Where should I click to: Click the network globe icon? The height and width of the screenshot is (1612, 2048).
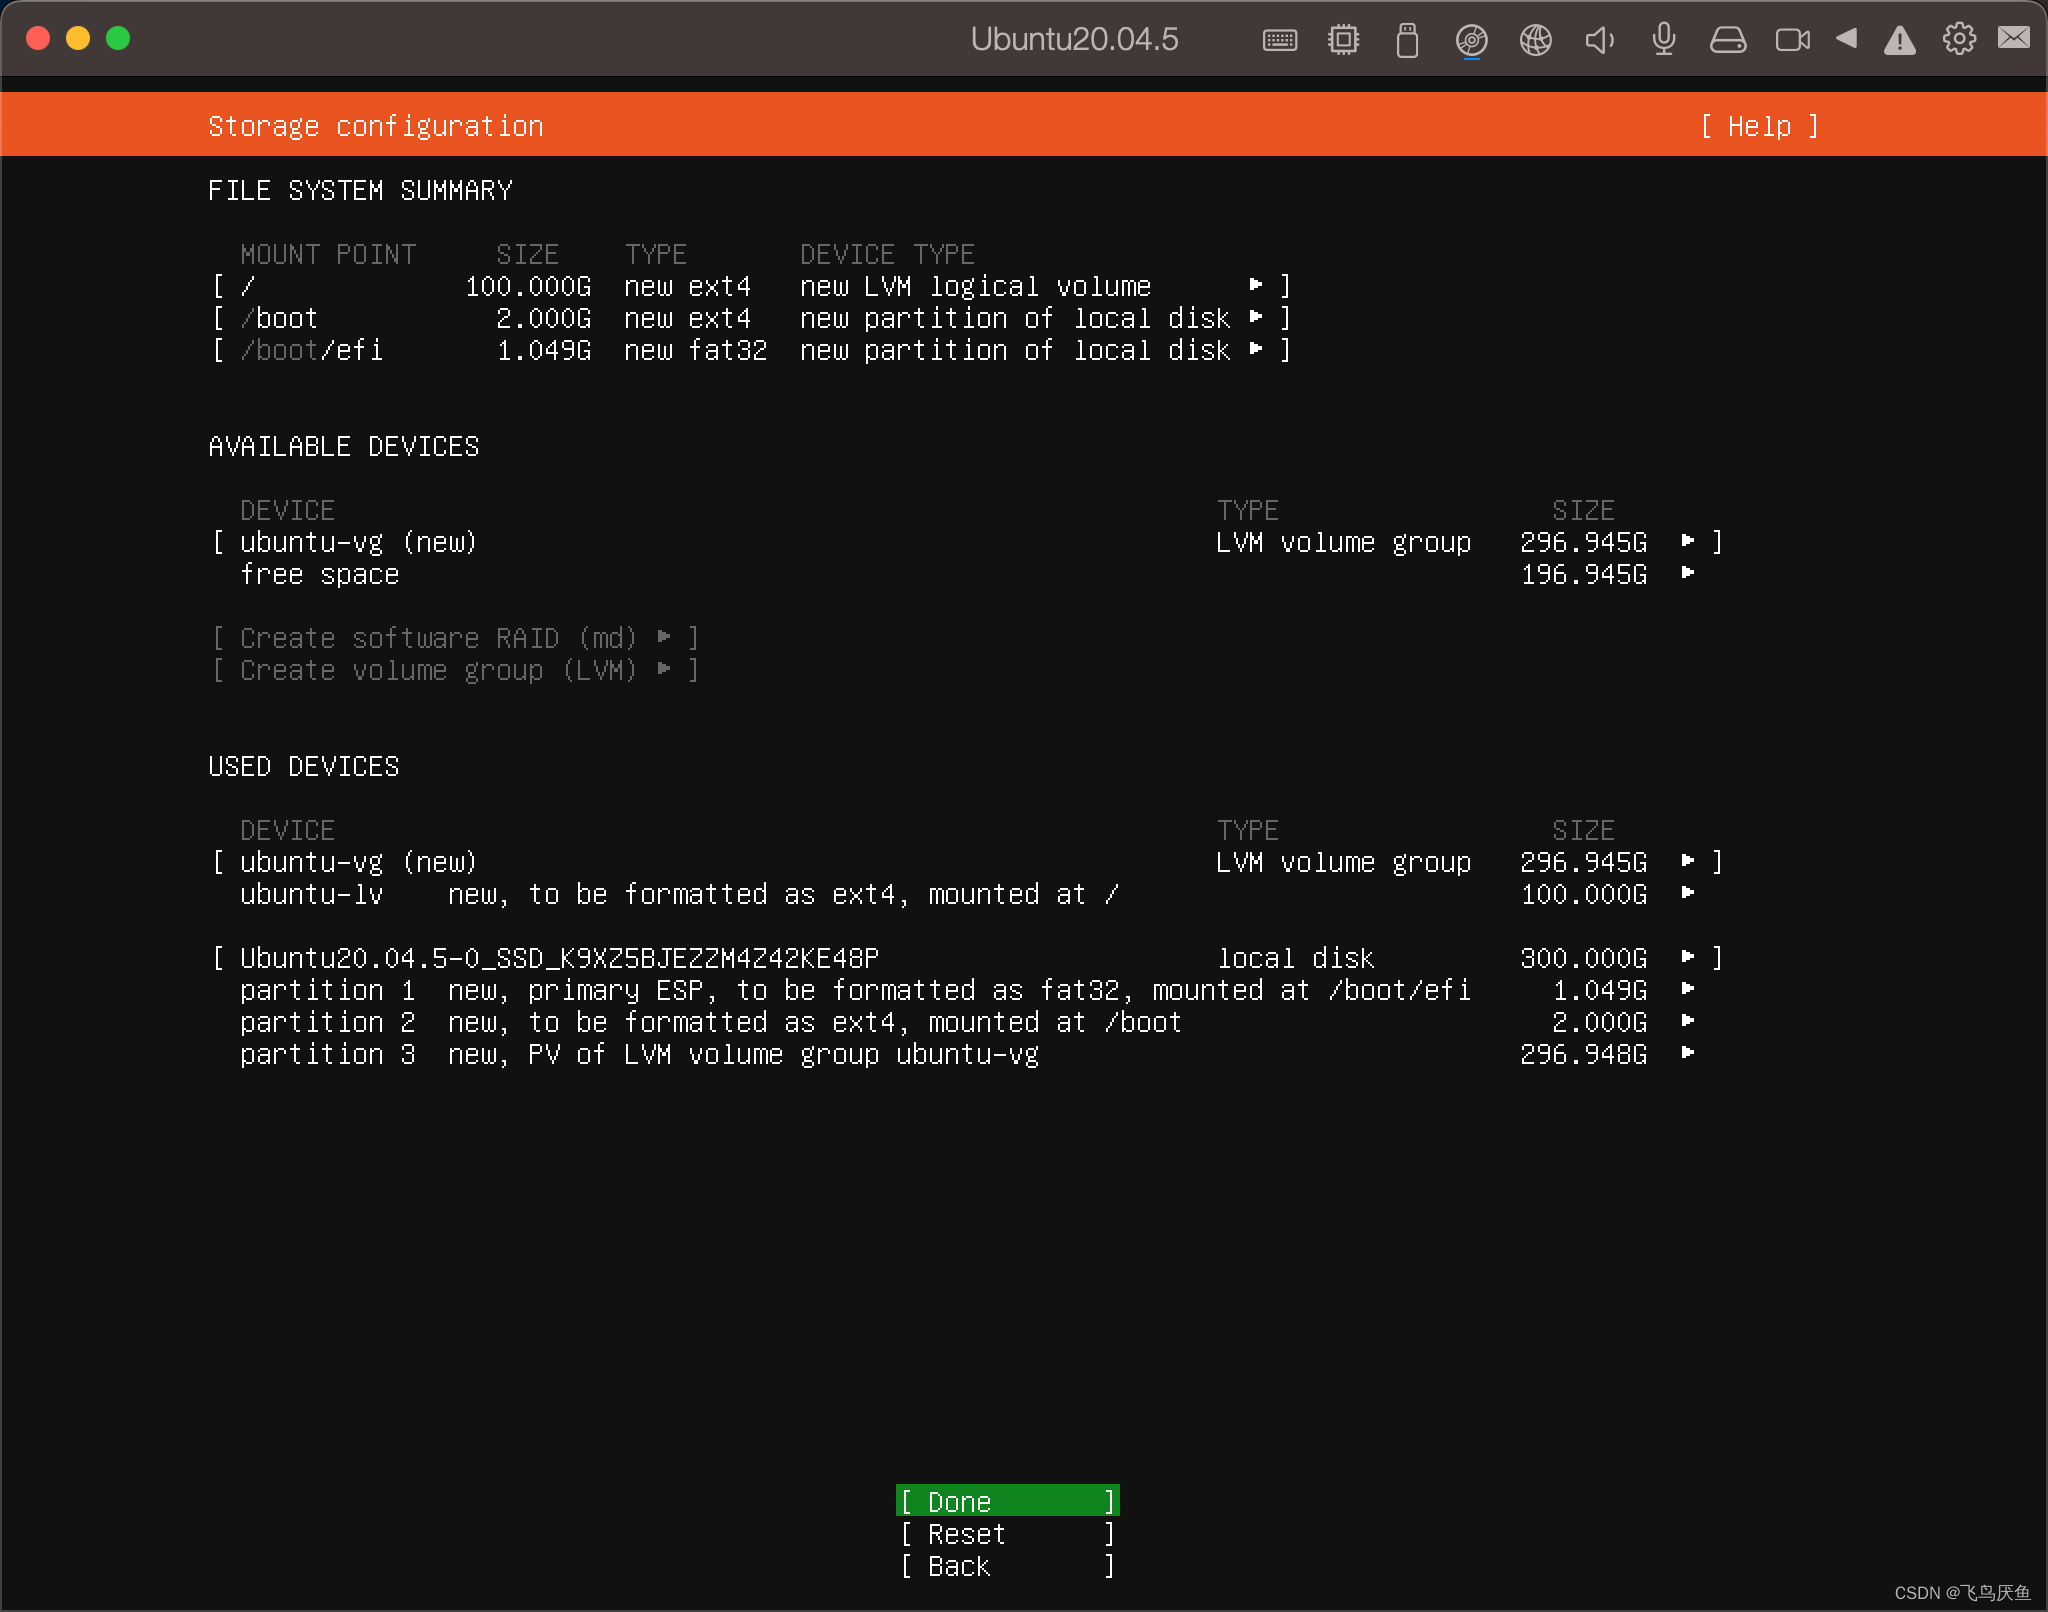pyautogui.click(x=1535, y=40)
